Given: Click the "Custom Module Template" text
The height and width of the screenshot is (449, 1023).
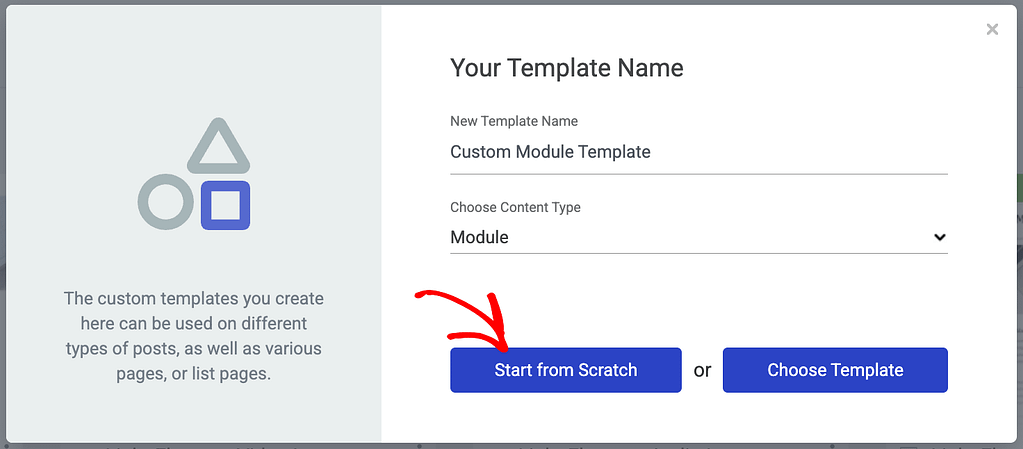Looking at the screenshot, I should [x=550, y=153].
